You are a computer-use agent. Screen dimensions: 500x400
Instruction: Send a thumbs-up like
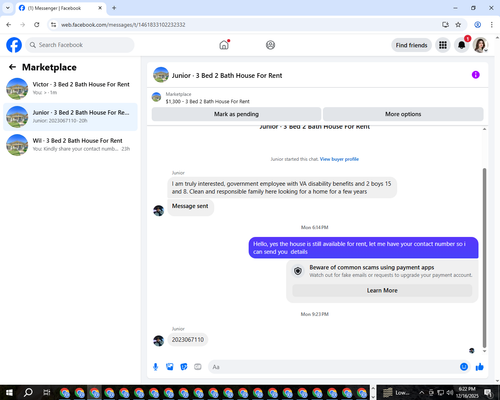click(x=480, y=367)
